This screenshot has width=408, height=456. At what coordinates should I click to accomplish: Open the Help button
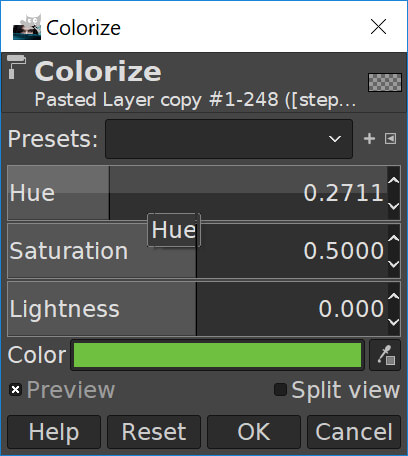[x=54, y=432]
